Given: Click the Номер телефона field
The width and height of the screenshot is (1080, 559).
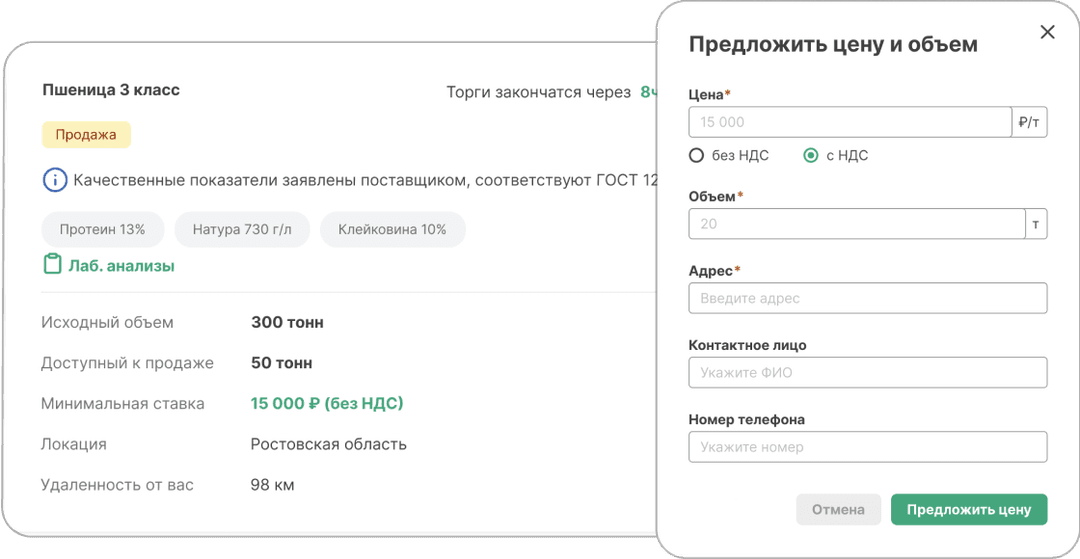Looking at the screenshot, I should [867, 446].
